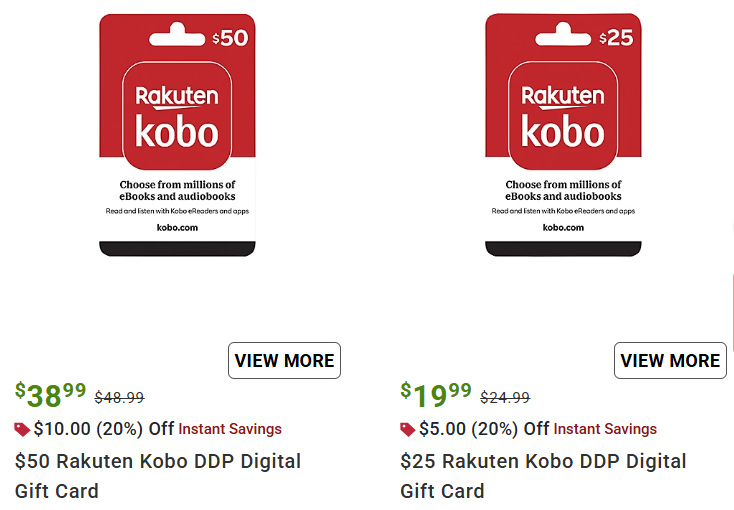Screen dimensions: 734x510
Task: Open the $50 Rakuten Kobo DDP Digital Gift Card title
Action: coord(157,476)
